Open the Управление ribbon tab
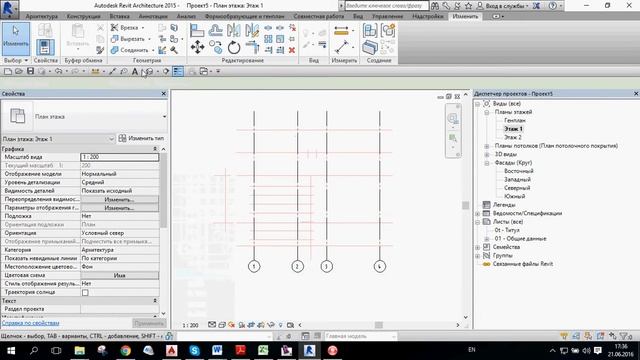Screen dimensions: 640x360 coord(387,16)
